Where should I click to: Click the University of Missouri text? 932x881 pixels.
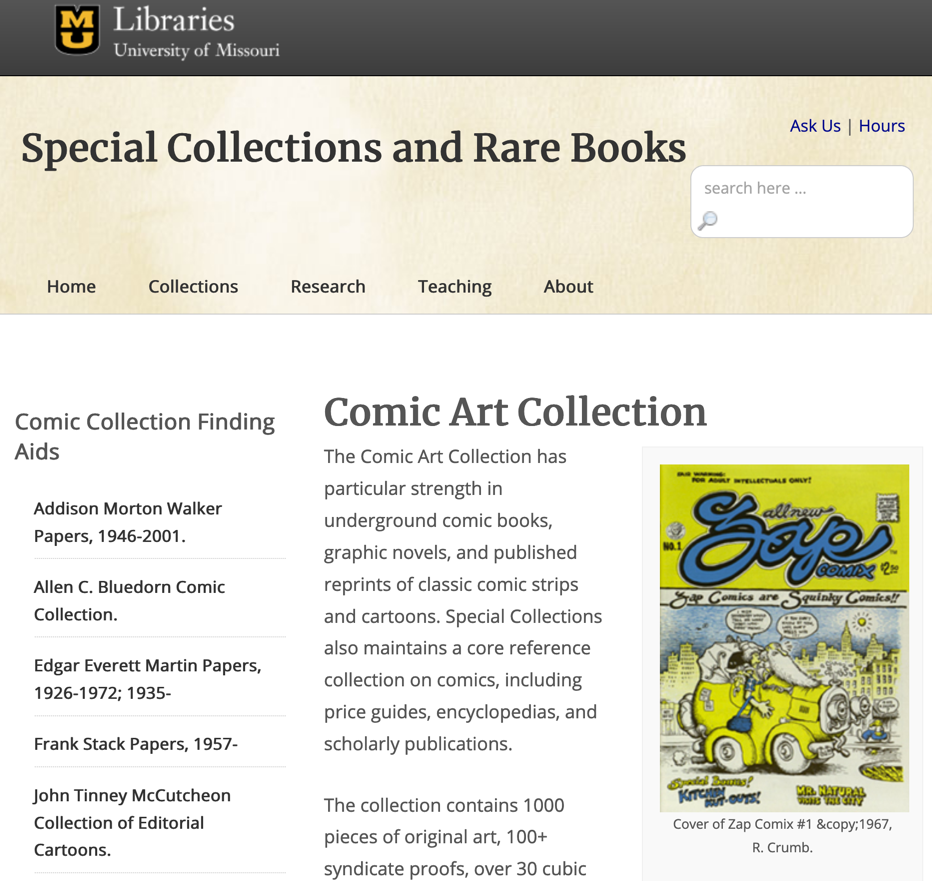coord(197,51)
